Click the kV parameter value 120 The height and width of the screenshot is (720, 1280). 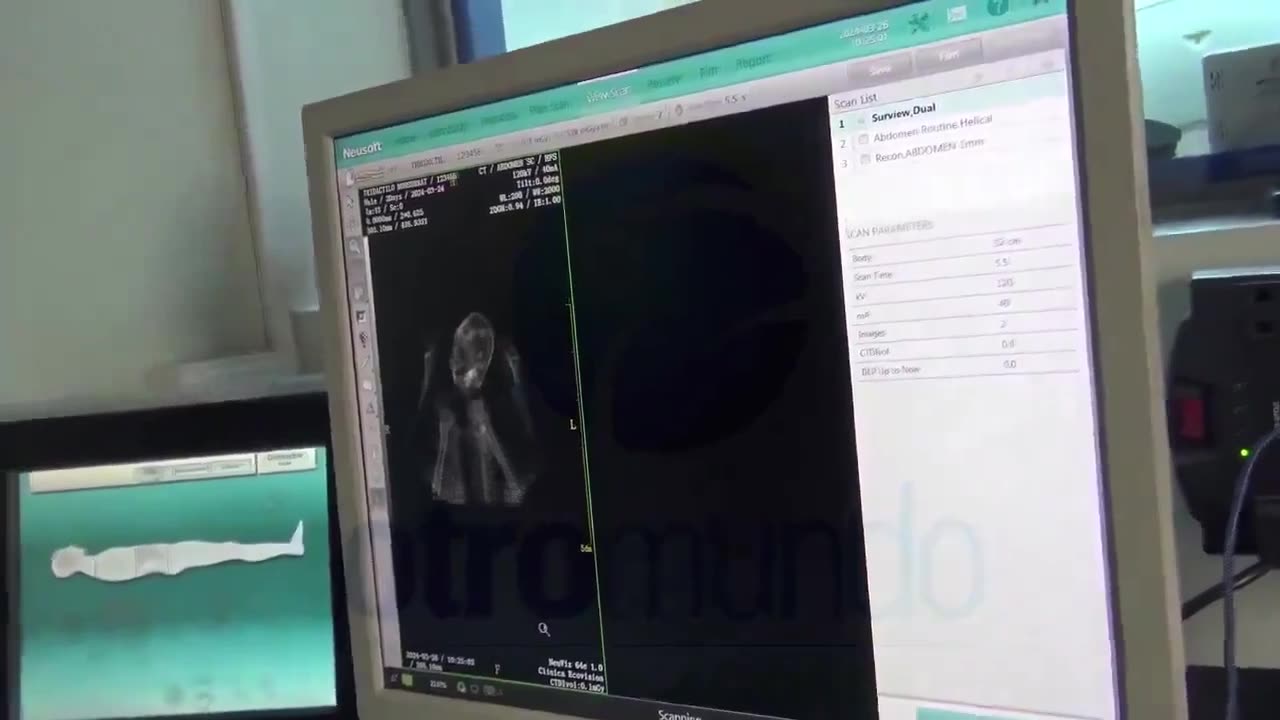click(x=1004, y=283)
